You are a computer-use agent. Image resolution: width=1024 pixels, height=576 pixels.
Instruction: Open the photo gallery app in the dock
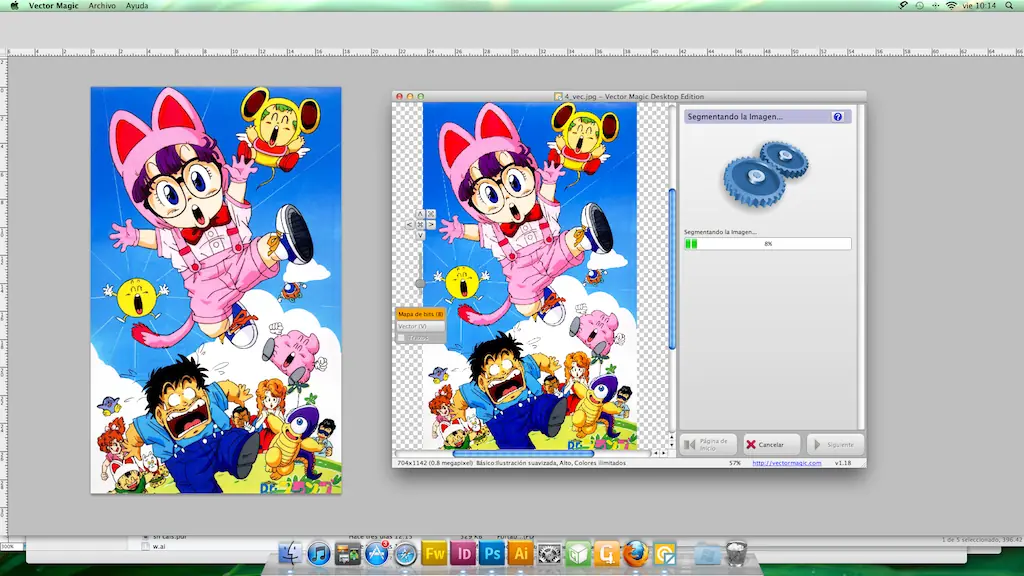[x=347, y=554]
